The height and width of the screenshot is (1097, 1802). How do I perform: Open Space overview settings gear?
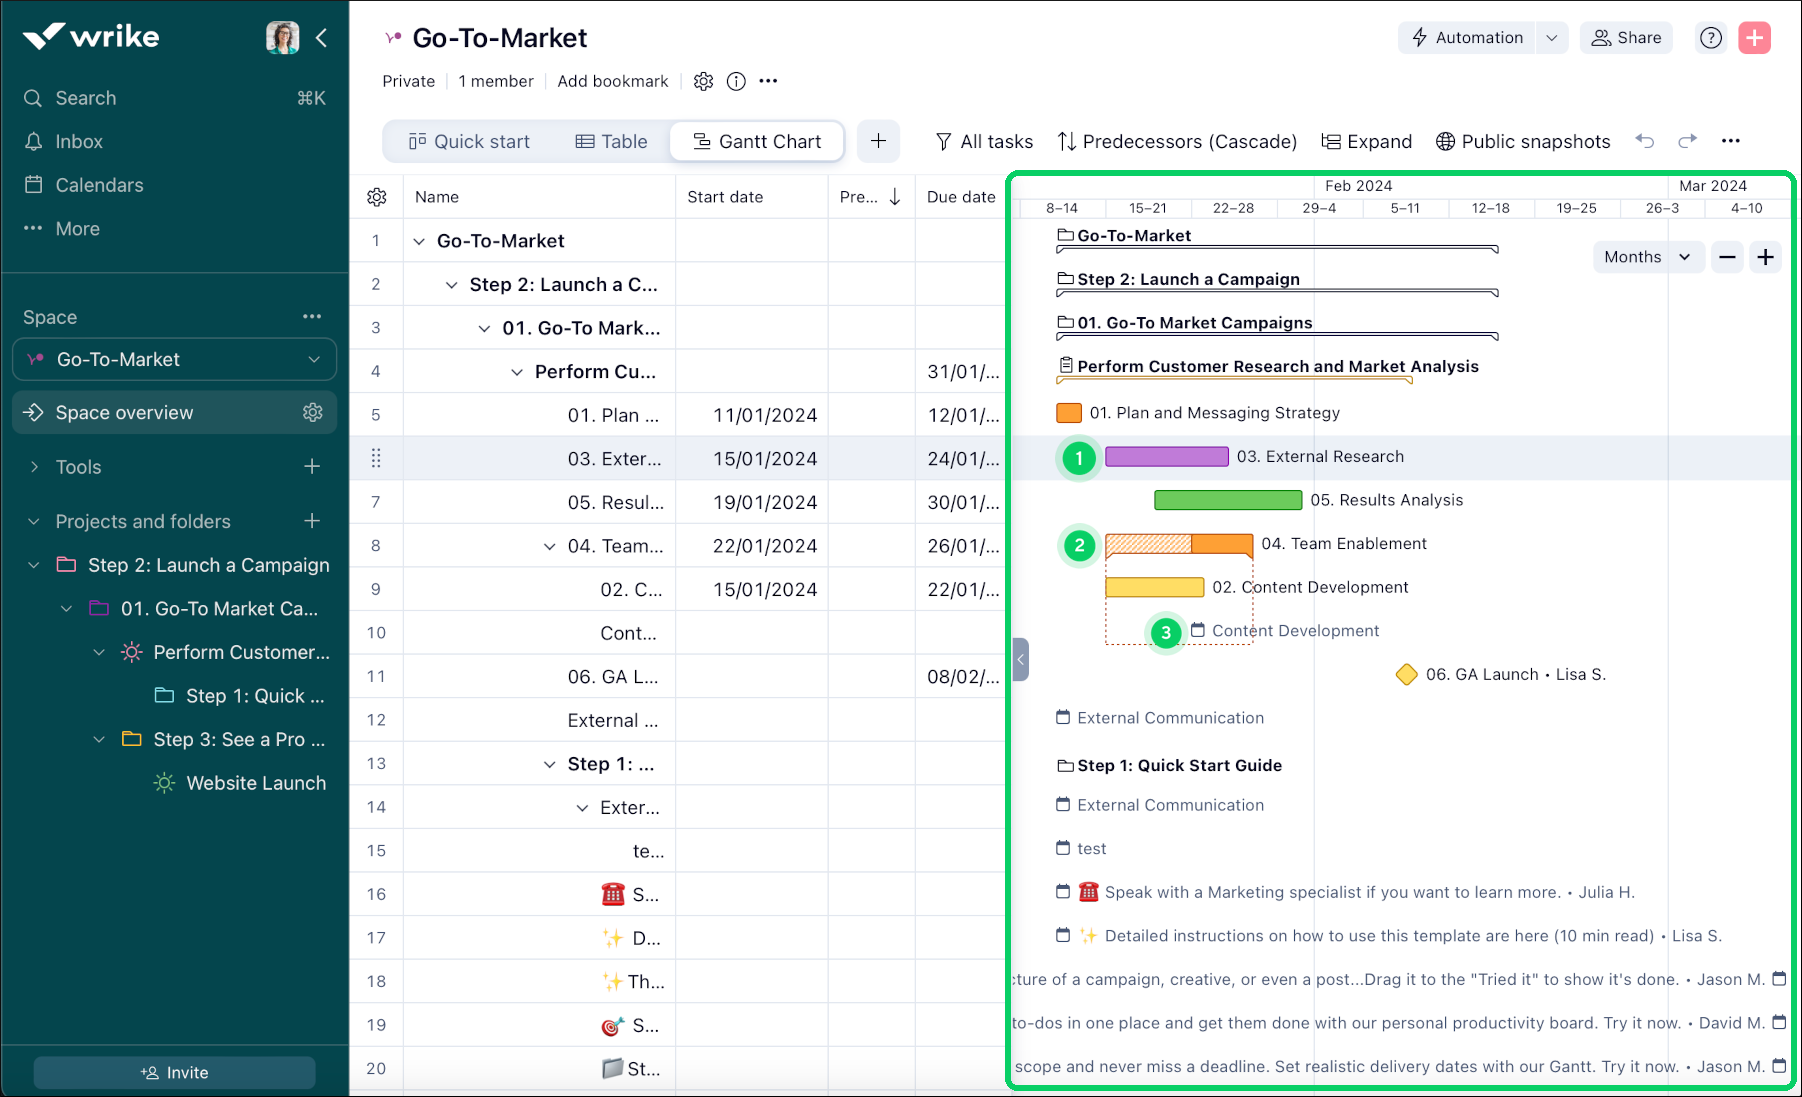point(313,413)
